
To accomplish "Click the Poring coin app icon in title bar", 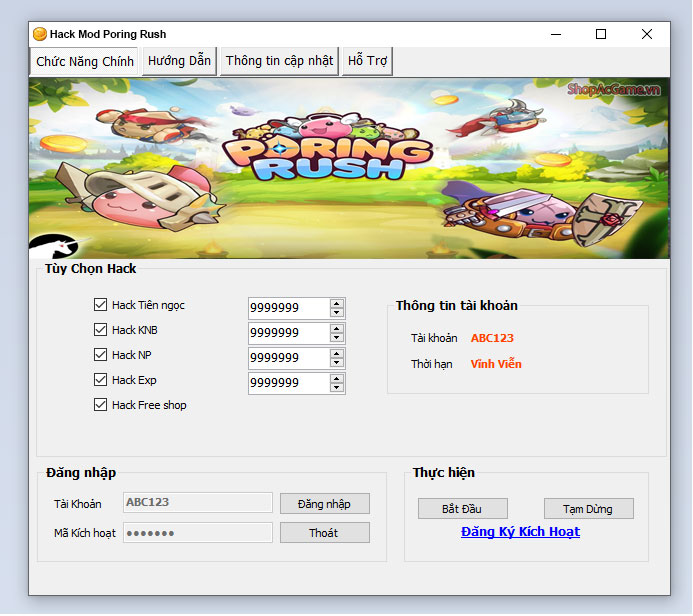I will tap(40, 34).
